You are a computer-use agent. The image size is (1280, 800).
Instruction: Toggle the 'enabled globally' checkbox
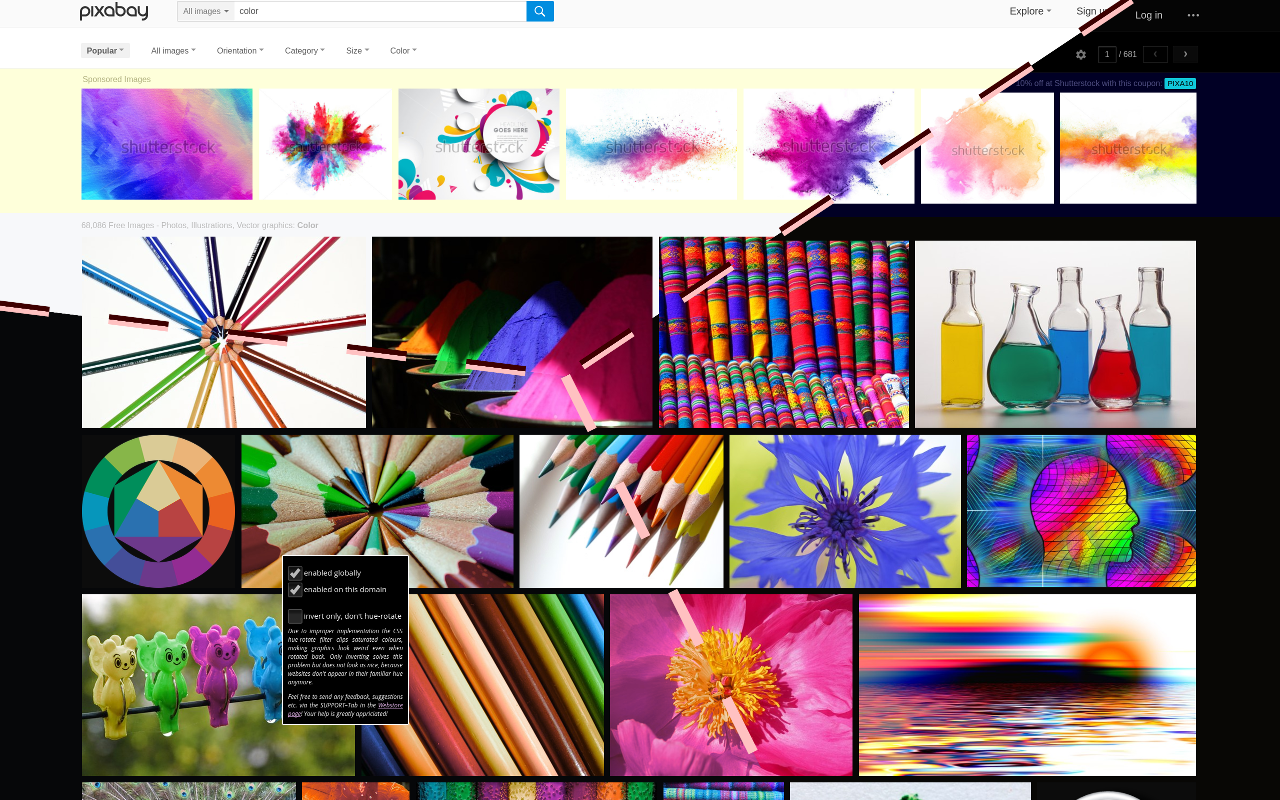point(295,573)
